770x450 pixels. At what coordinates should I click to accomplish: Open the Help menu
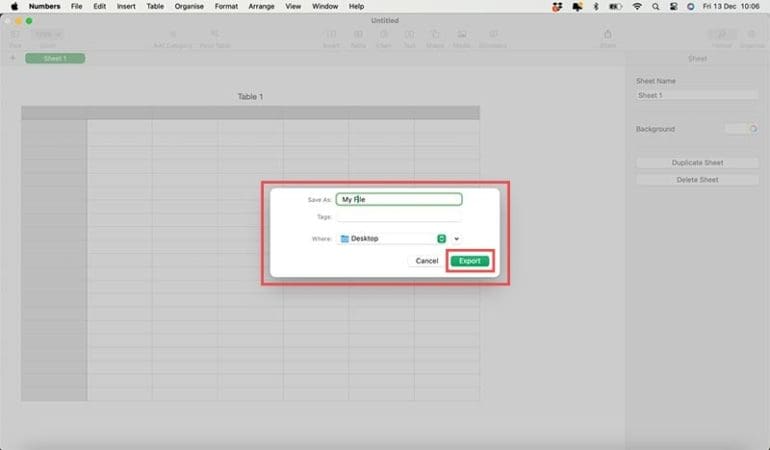(x=357, y=6)
